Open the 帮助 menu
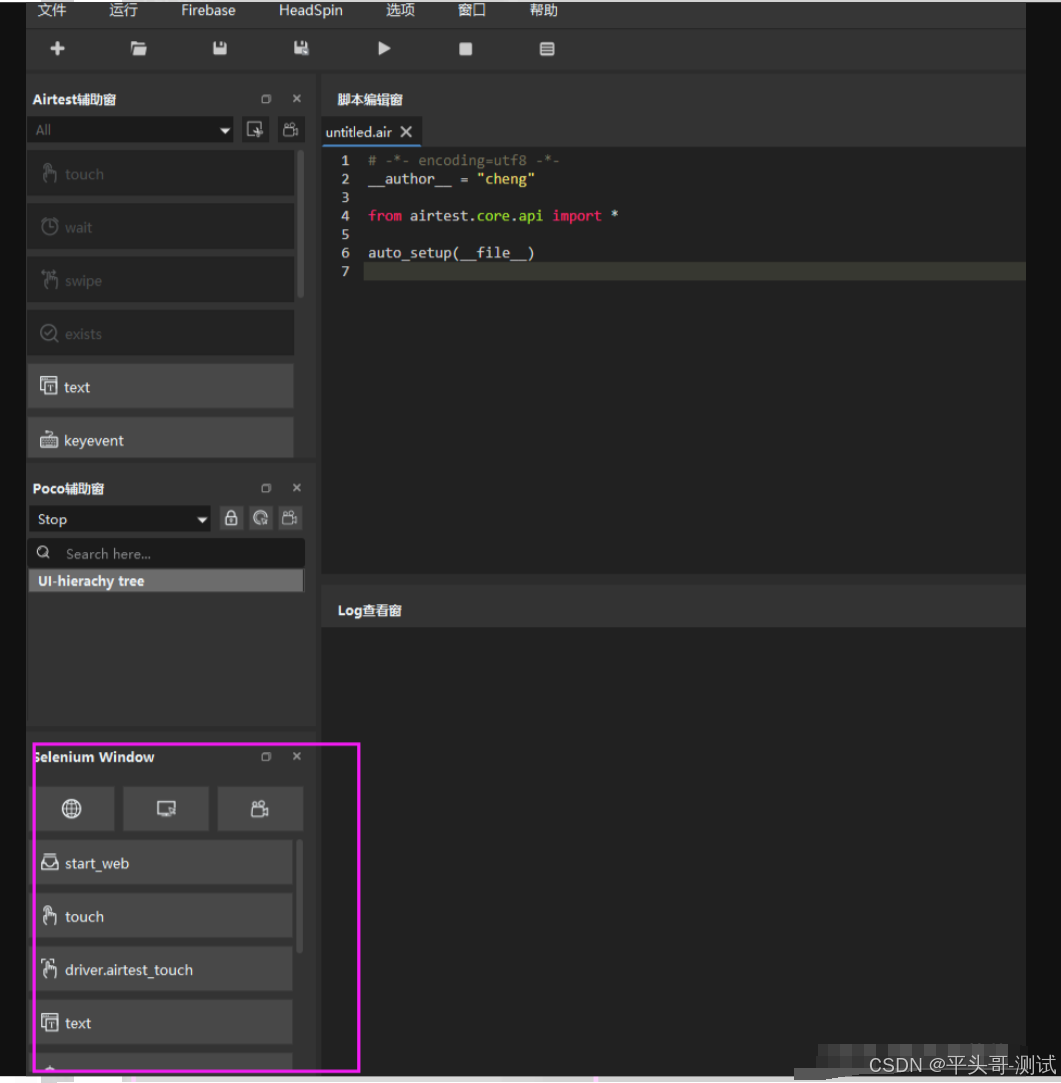 click(544, 10)
